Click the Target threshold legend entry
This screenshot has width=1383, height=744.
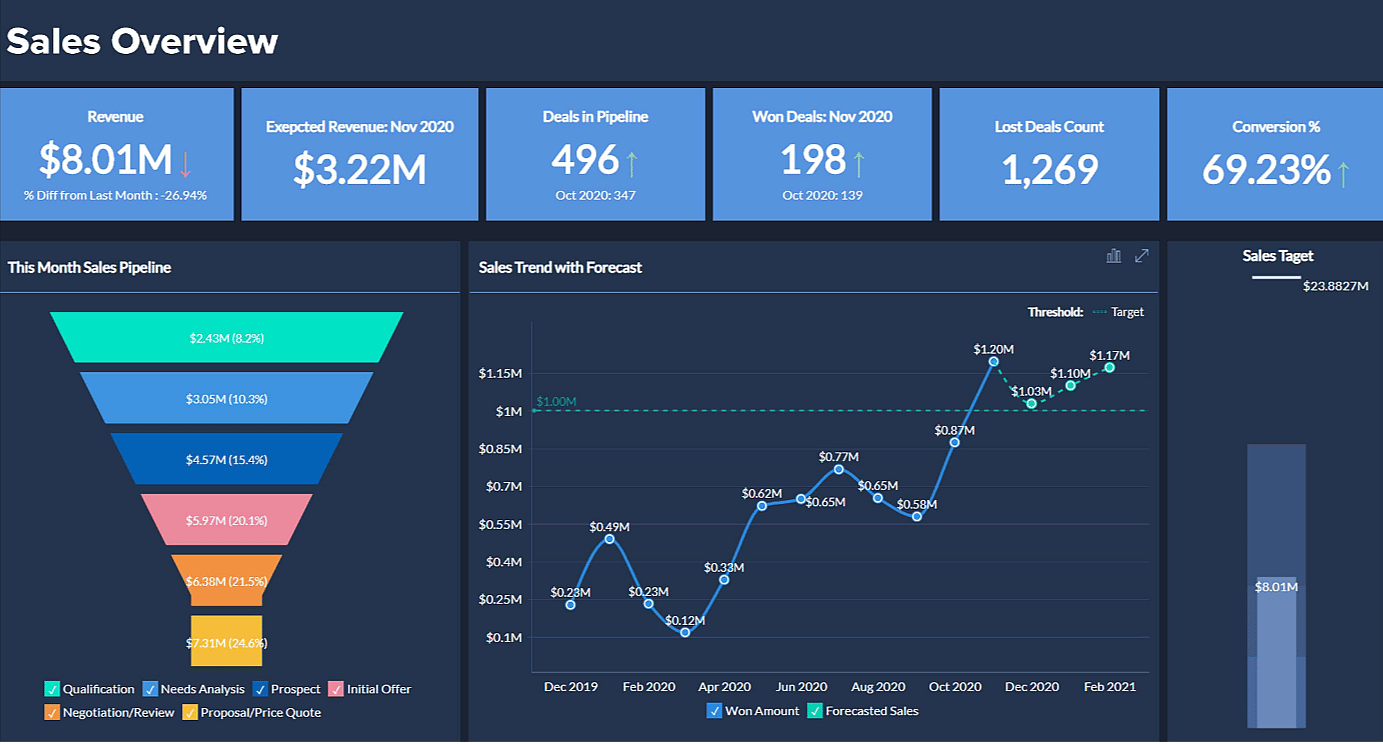coord(1118,312)
